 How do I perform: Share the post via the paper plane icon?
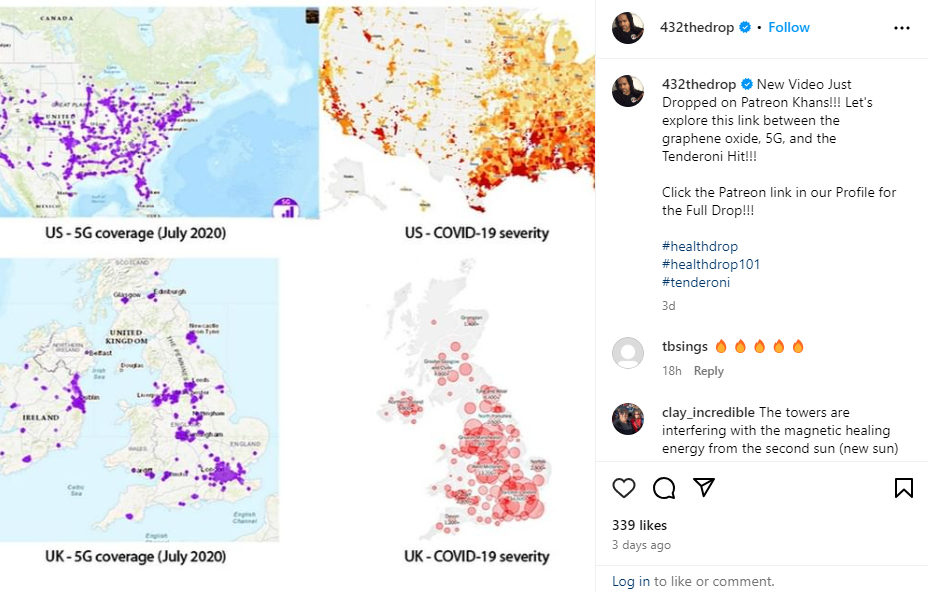click(x=704, y=488)
